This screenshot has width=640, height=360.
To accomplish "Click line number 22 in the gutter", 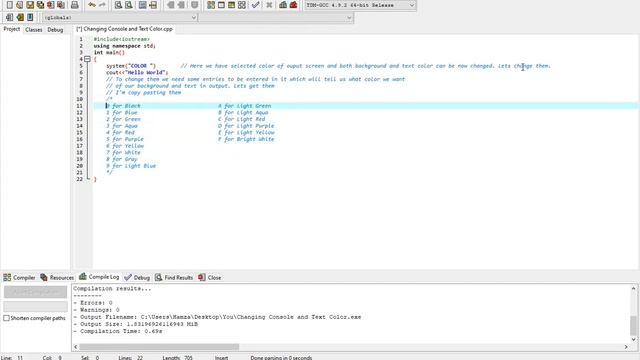I will pos(79,179).
